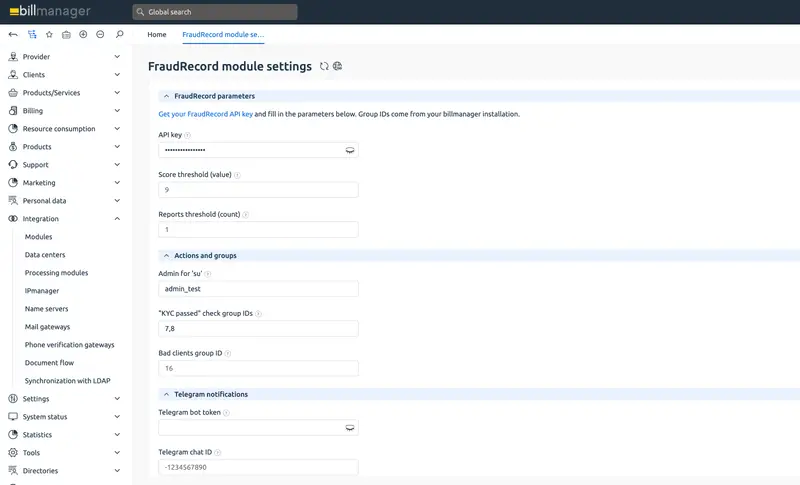The width and height of the screenshot is (800, 485).
Task: Click the Bad clients group ID field
Action: click(258, 368)
